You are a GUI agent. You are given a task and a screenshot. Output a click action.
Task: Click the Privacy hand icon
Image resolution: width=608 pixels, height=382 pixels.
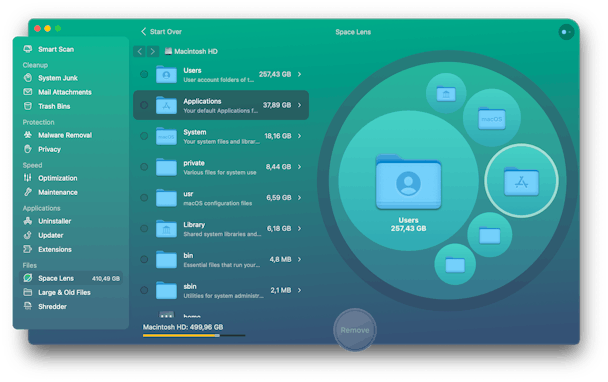(x=28, y=149)
